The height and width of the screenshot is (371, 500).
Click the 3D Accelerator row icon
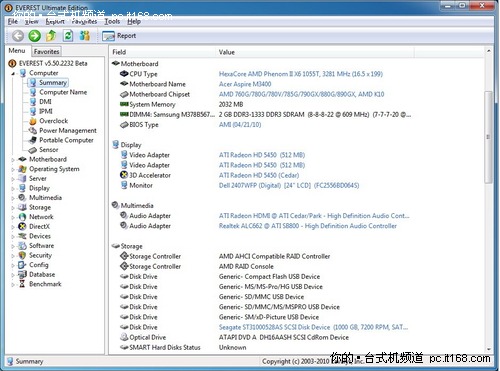[124, 175]
